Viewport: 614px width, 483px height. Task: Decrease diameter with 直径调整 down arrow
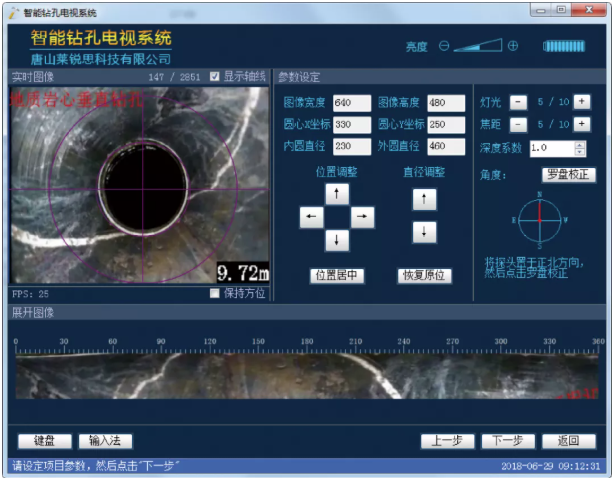425,232
